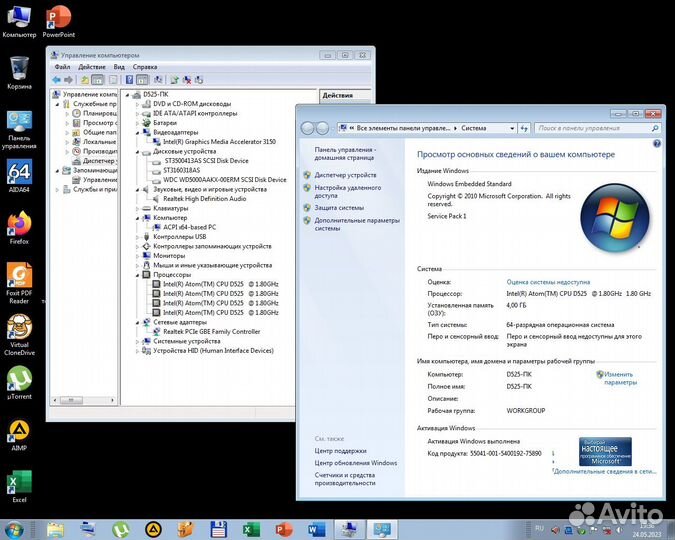Launch AIDA64 from the desktop

click(x=19, y=176)
